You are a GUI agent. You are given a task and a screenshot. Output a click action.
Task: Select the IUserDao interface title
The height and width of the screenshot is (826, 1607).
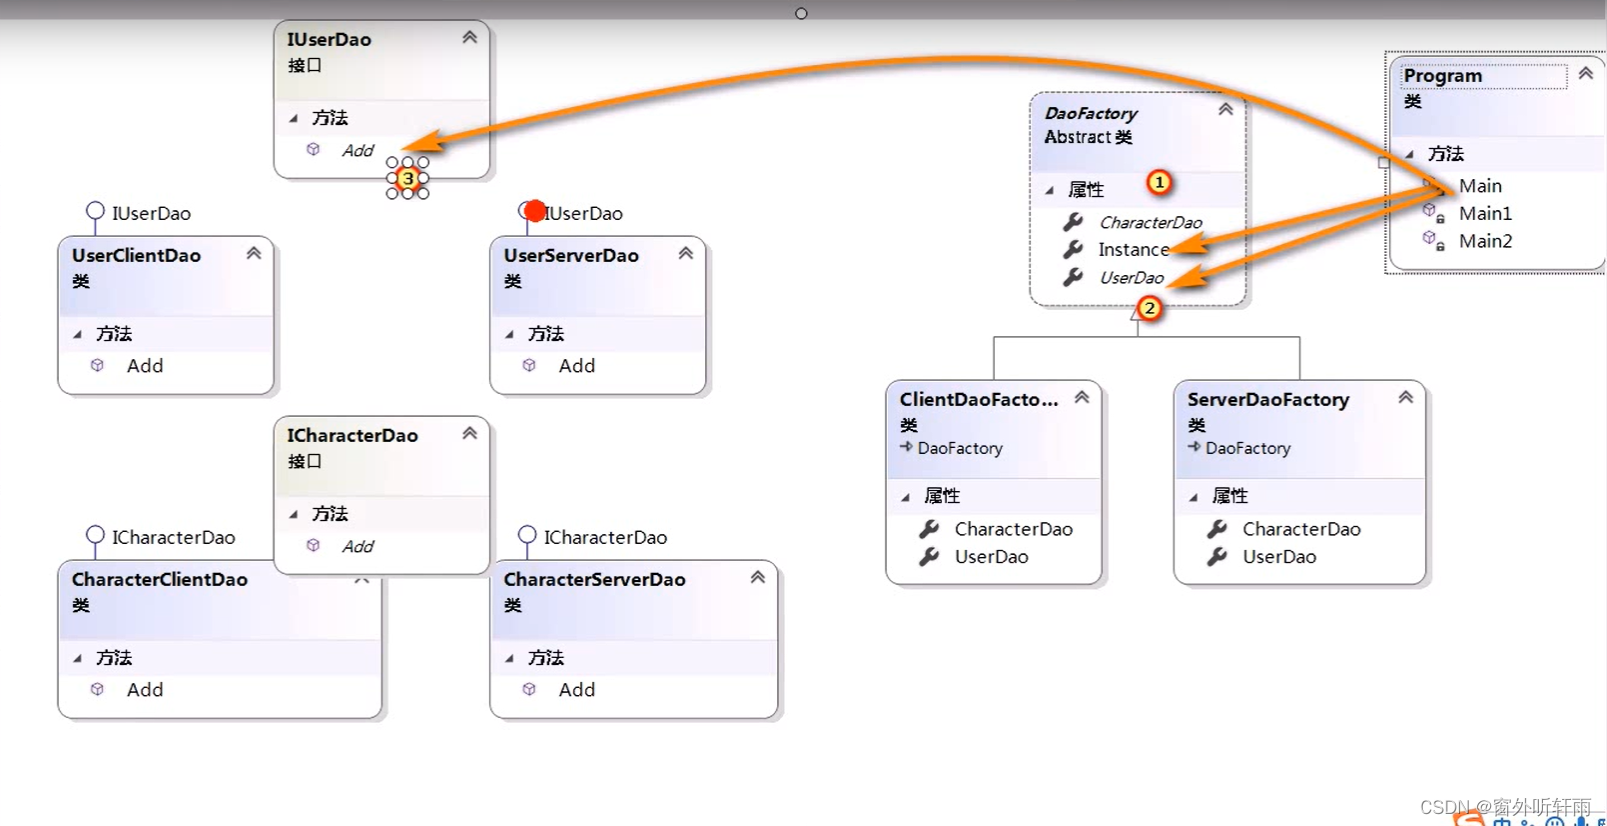(329, 39)
